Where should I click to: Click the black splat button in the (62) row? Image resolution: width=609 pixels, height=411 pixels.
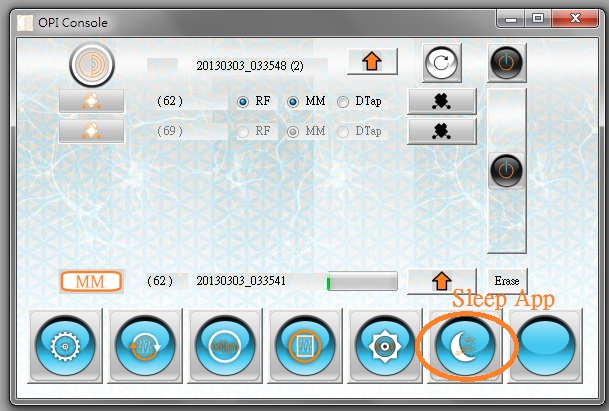pos(442,101)
